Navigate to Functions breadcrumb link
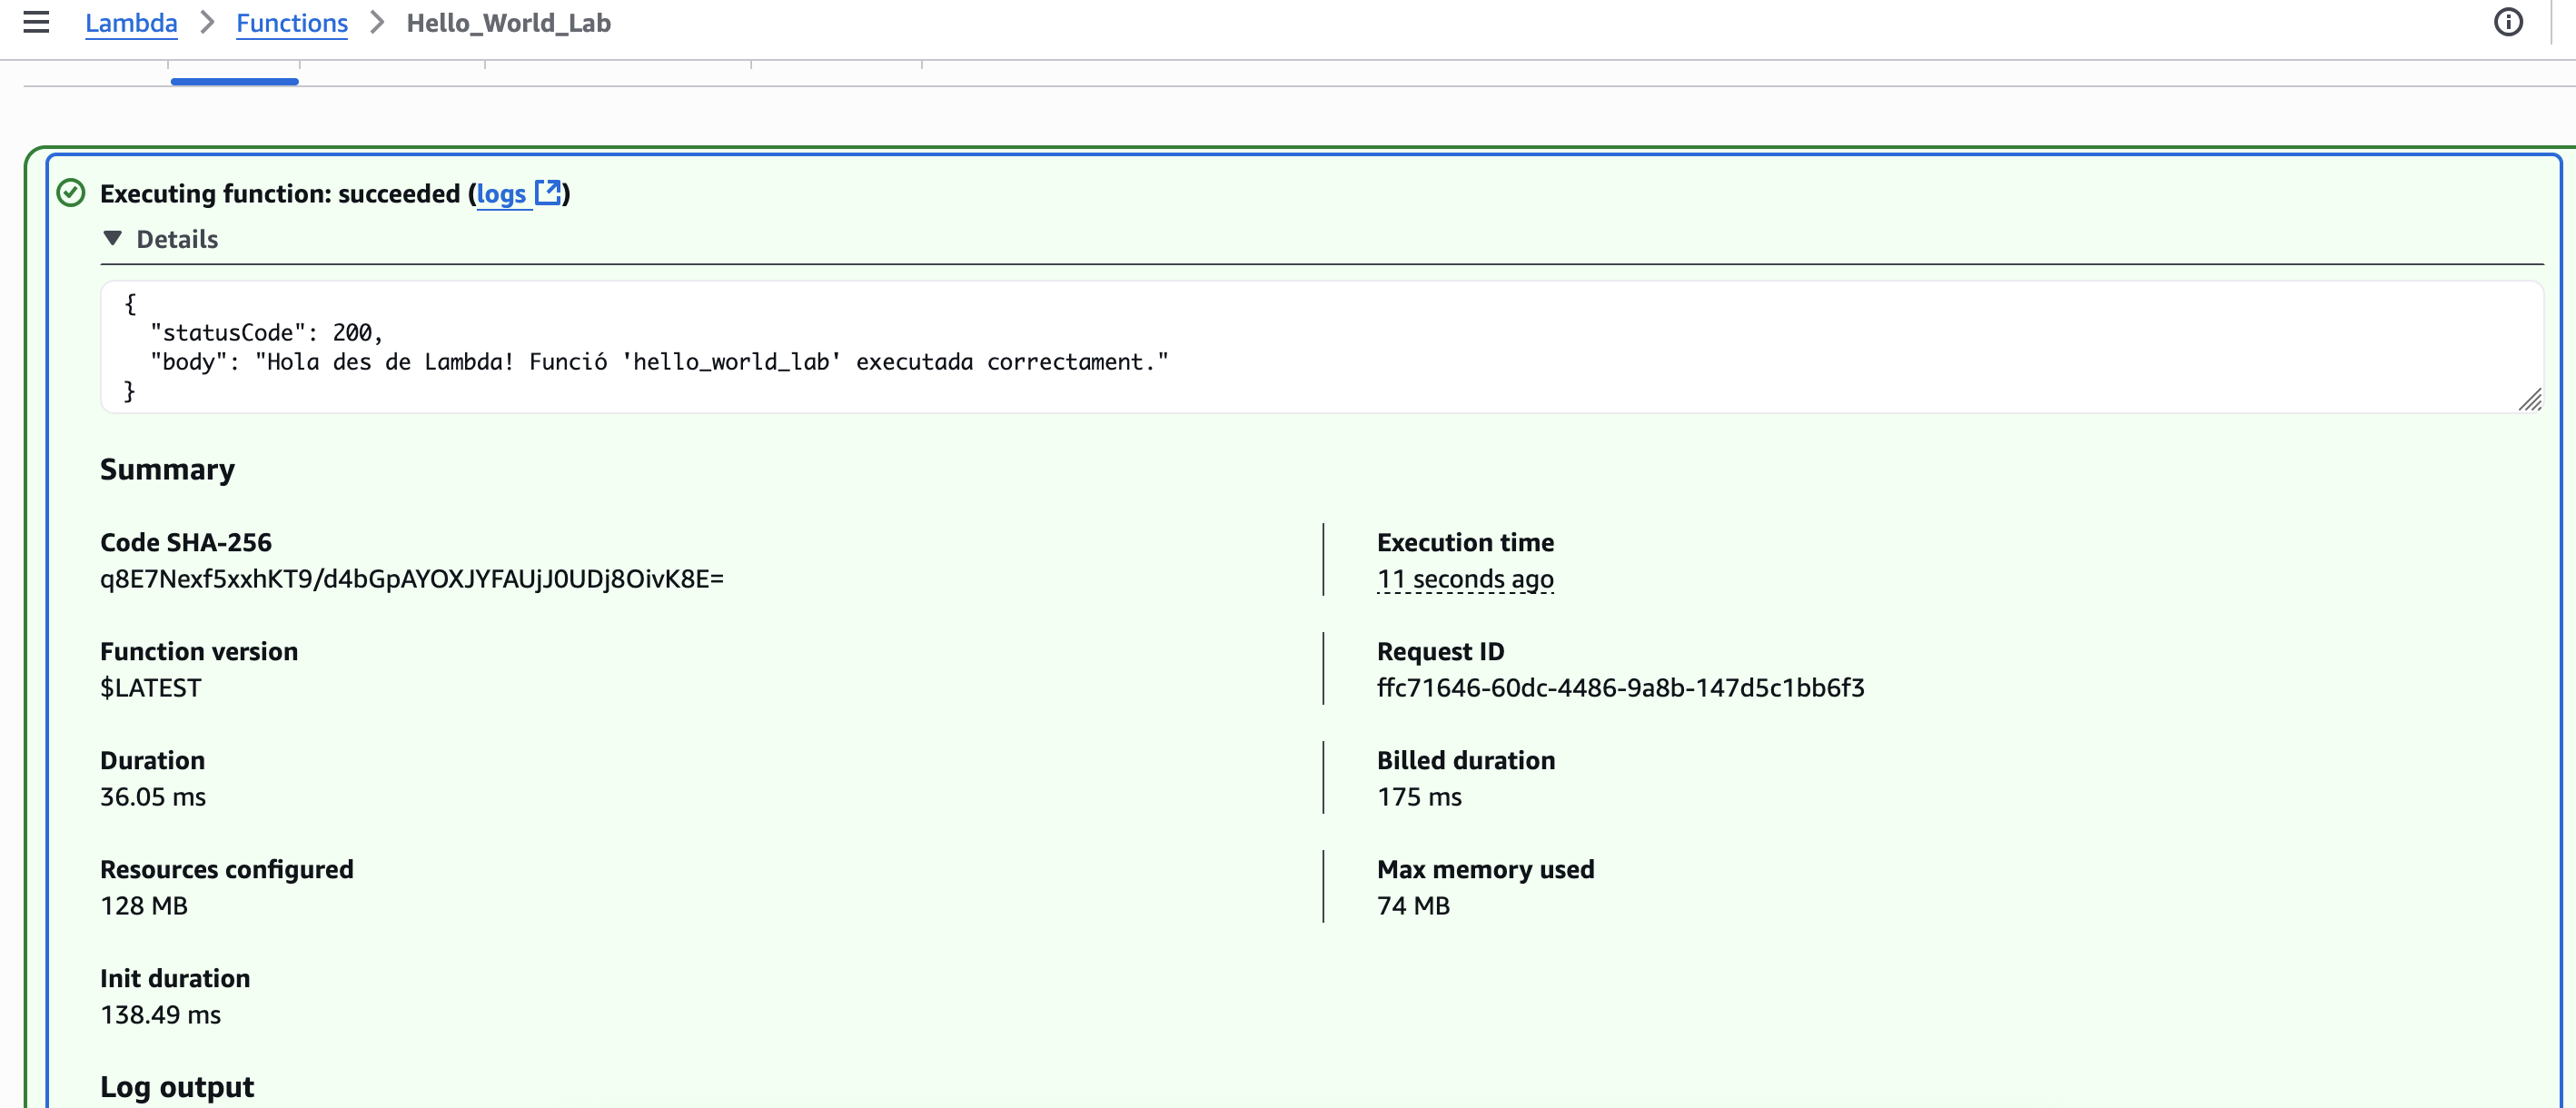This screenshot has width=2576, height=1108. click(292, 23)
